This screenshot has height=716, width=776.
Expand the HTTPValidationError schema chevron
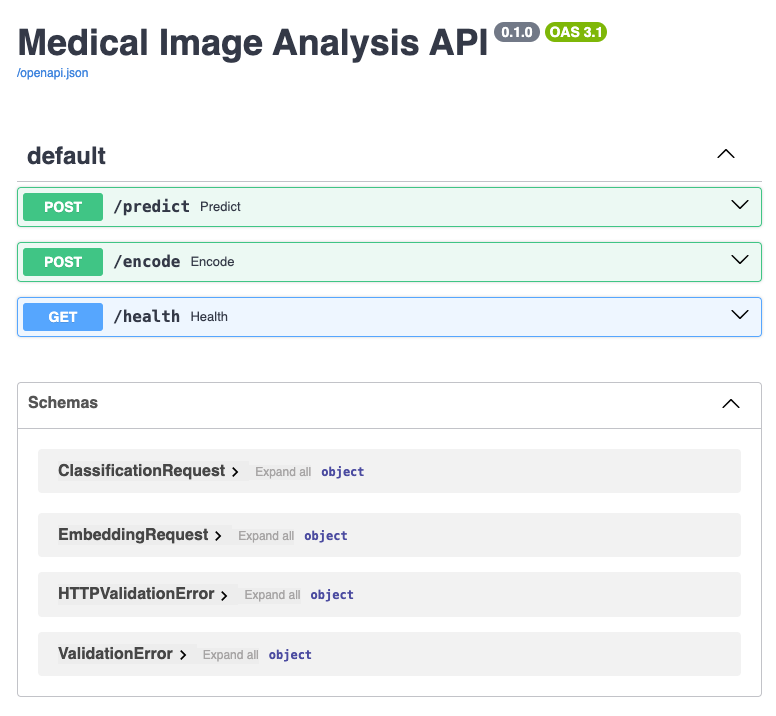click(224, 595)
